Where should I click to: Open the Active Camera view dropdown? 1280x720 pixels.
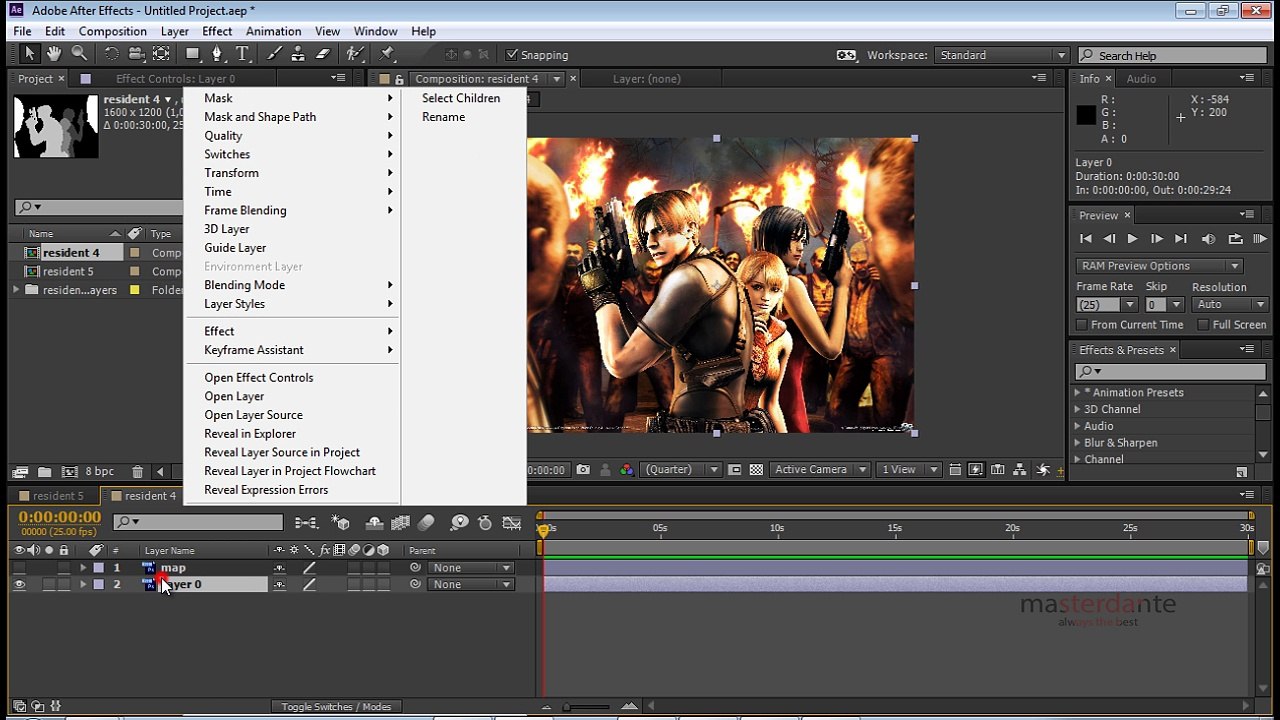pyautogui.click(x=818, y=470)
